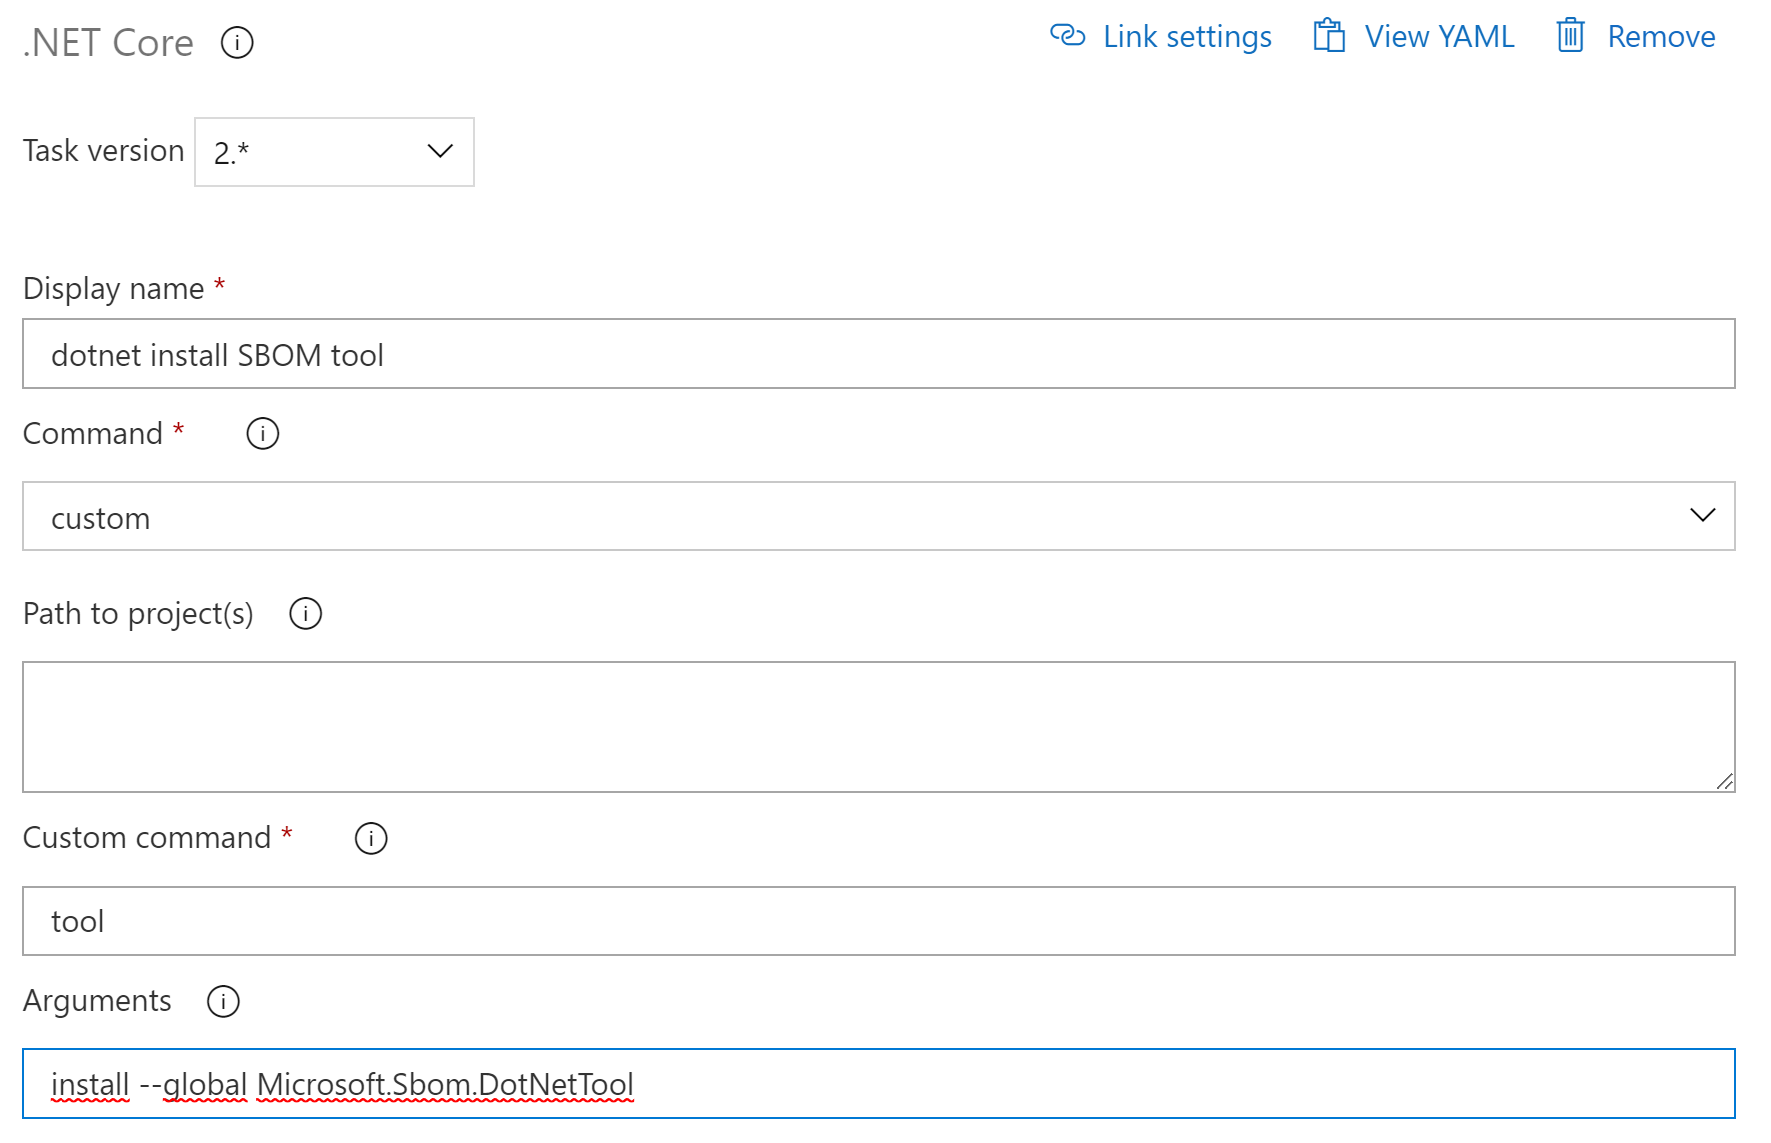Click inside the Path to project(s) text area

879,727
